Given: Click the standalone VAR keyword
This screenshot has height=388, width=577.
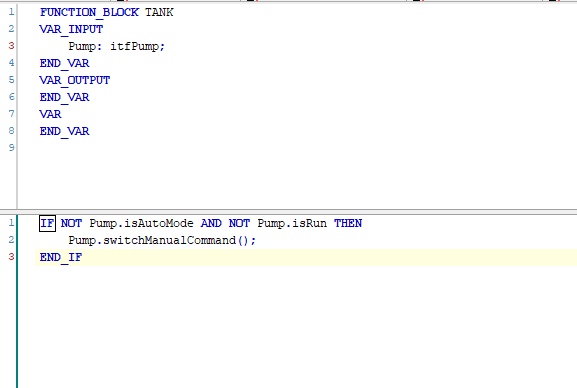Looking at the screenshot, I should point(50,114).
